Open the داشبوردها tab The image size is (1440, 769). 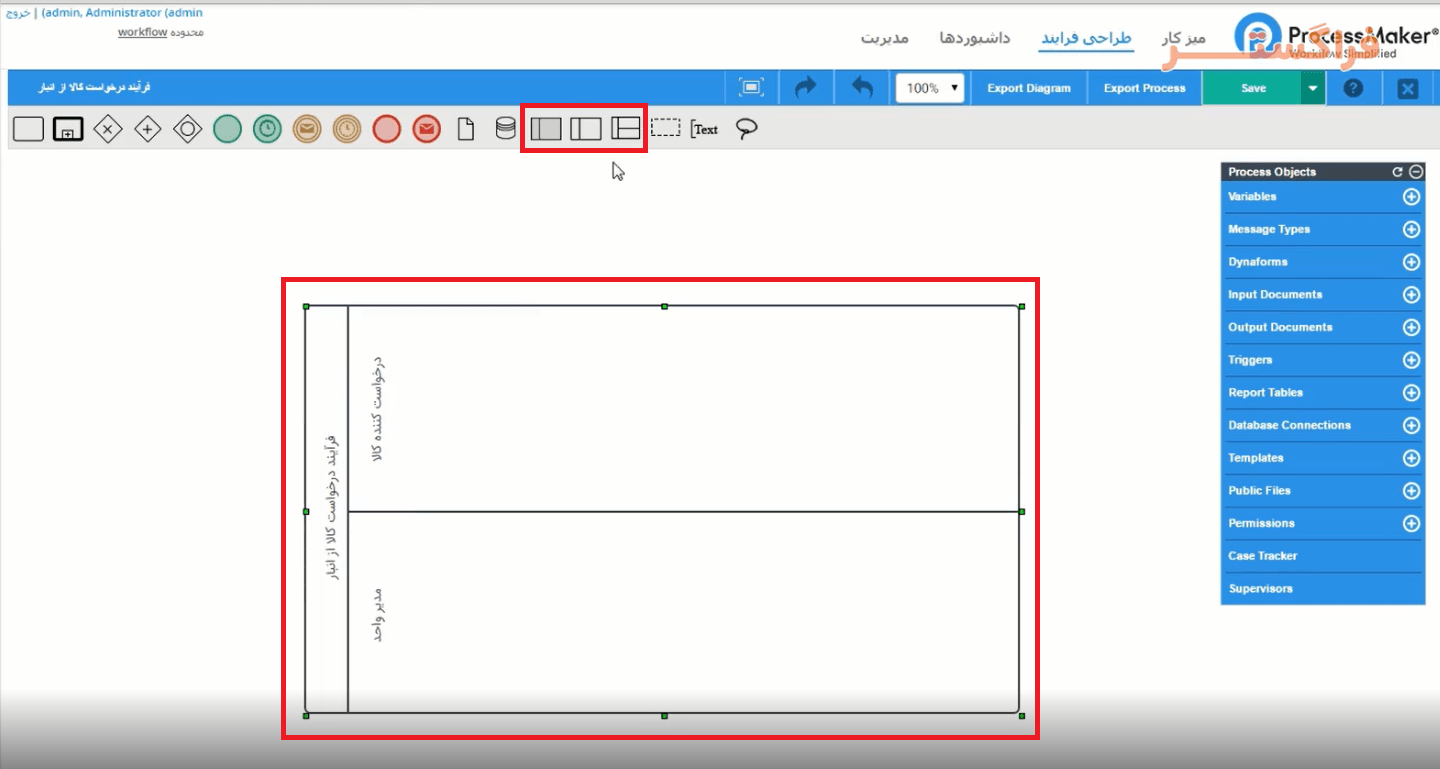click(975, 38)
